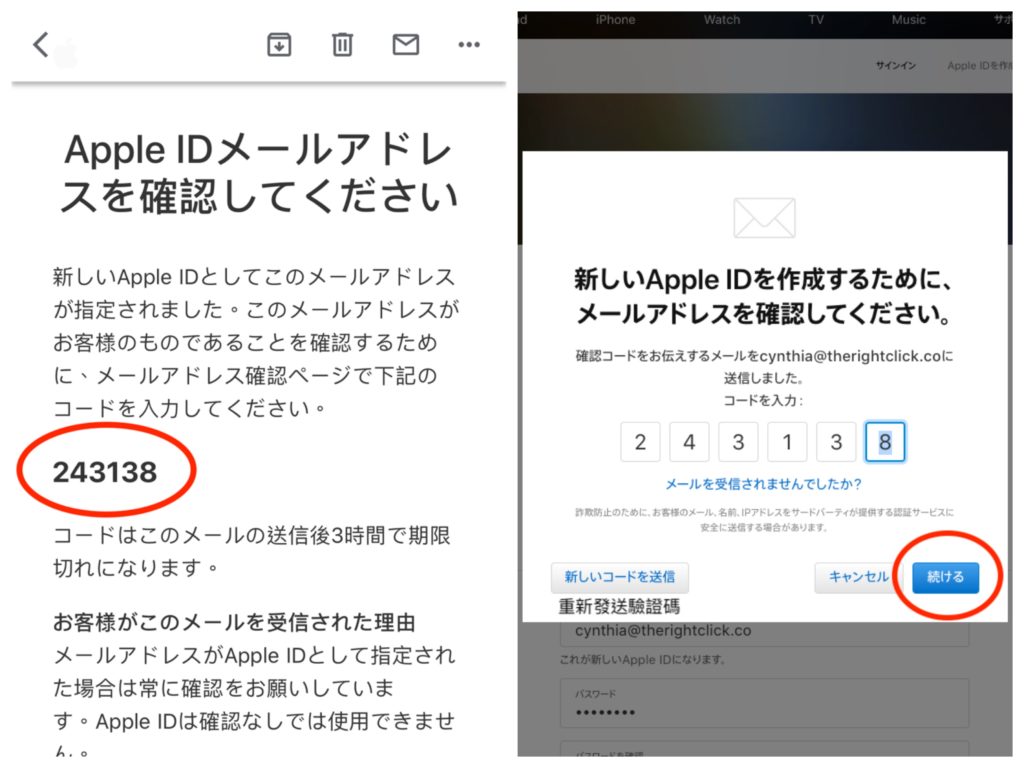Click the password field behind the dialog
Viewport: 1024px width, 768px height.
click(764, 703)
